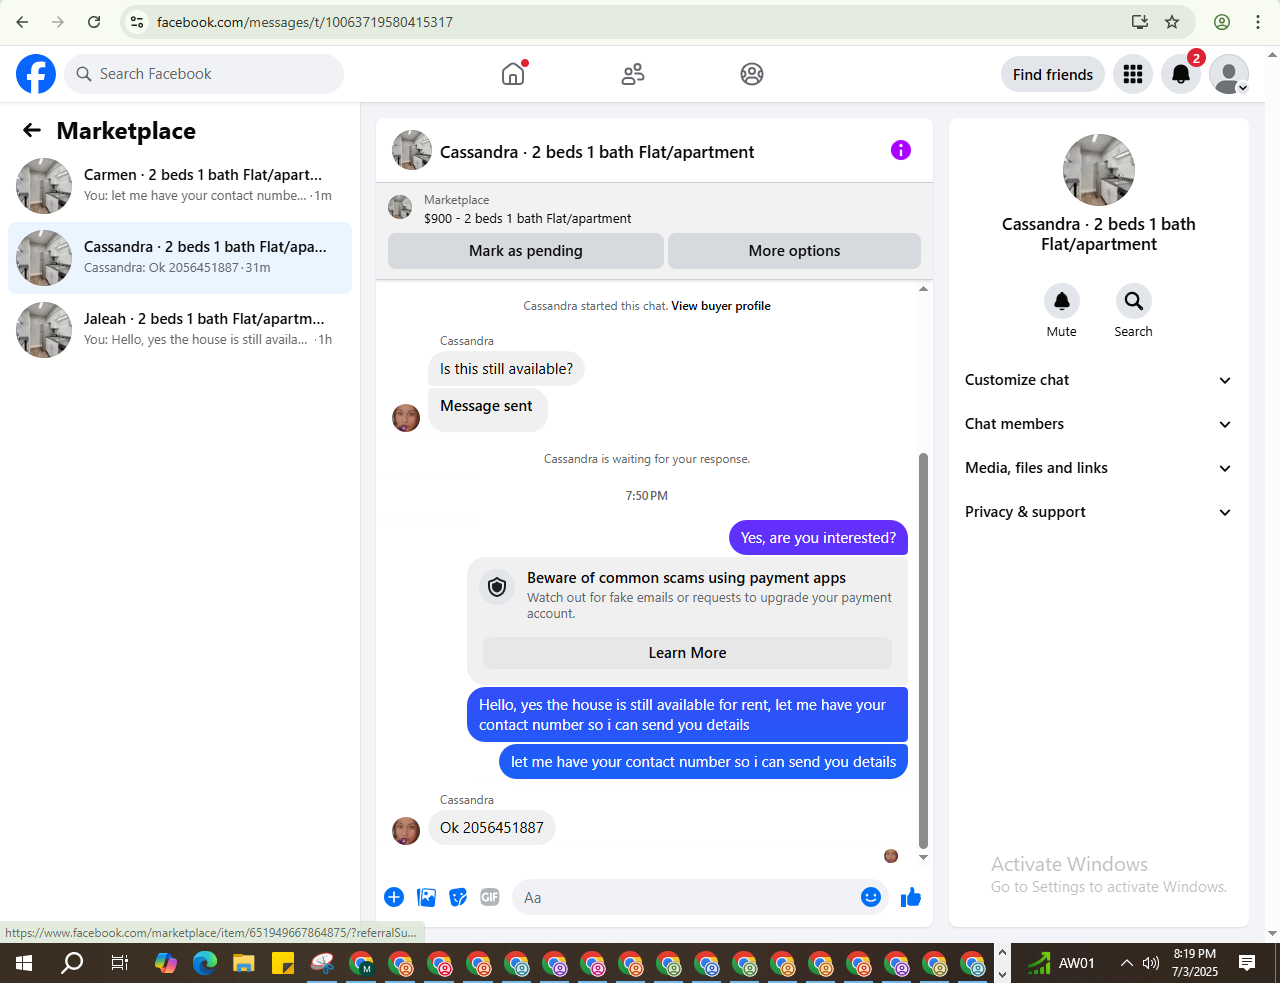
Task: Launch Microsoft Edge from the taskbar
Action: (x=205, y=963)
